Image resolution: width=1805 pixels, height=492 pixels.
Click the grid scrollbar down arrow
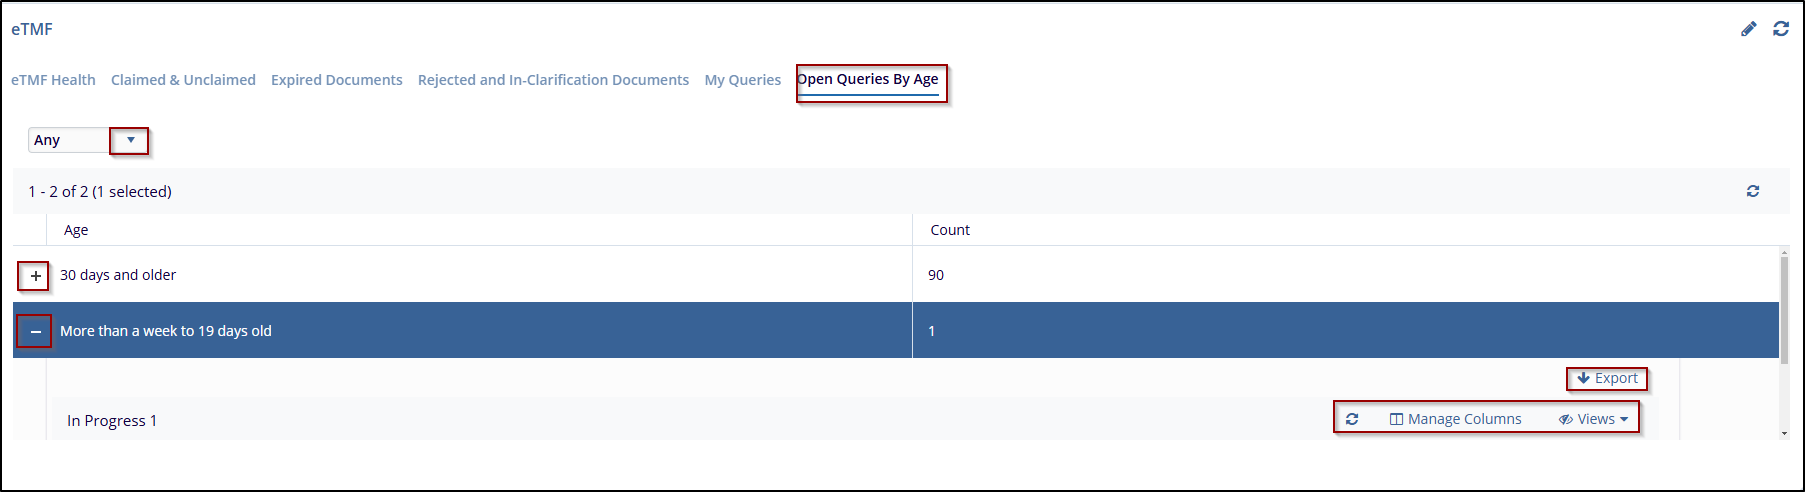click(1784, 433)
